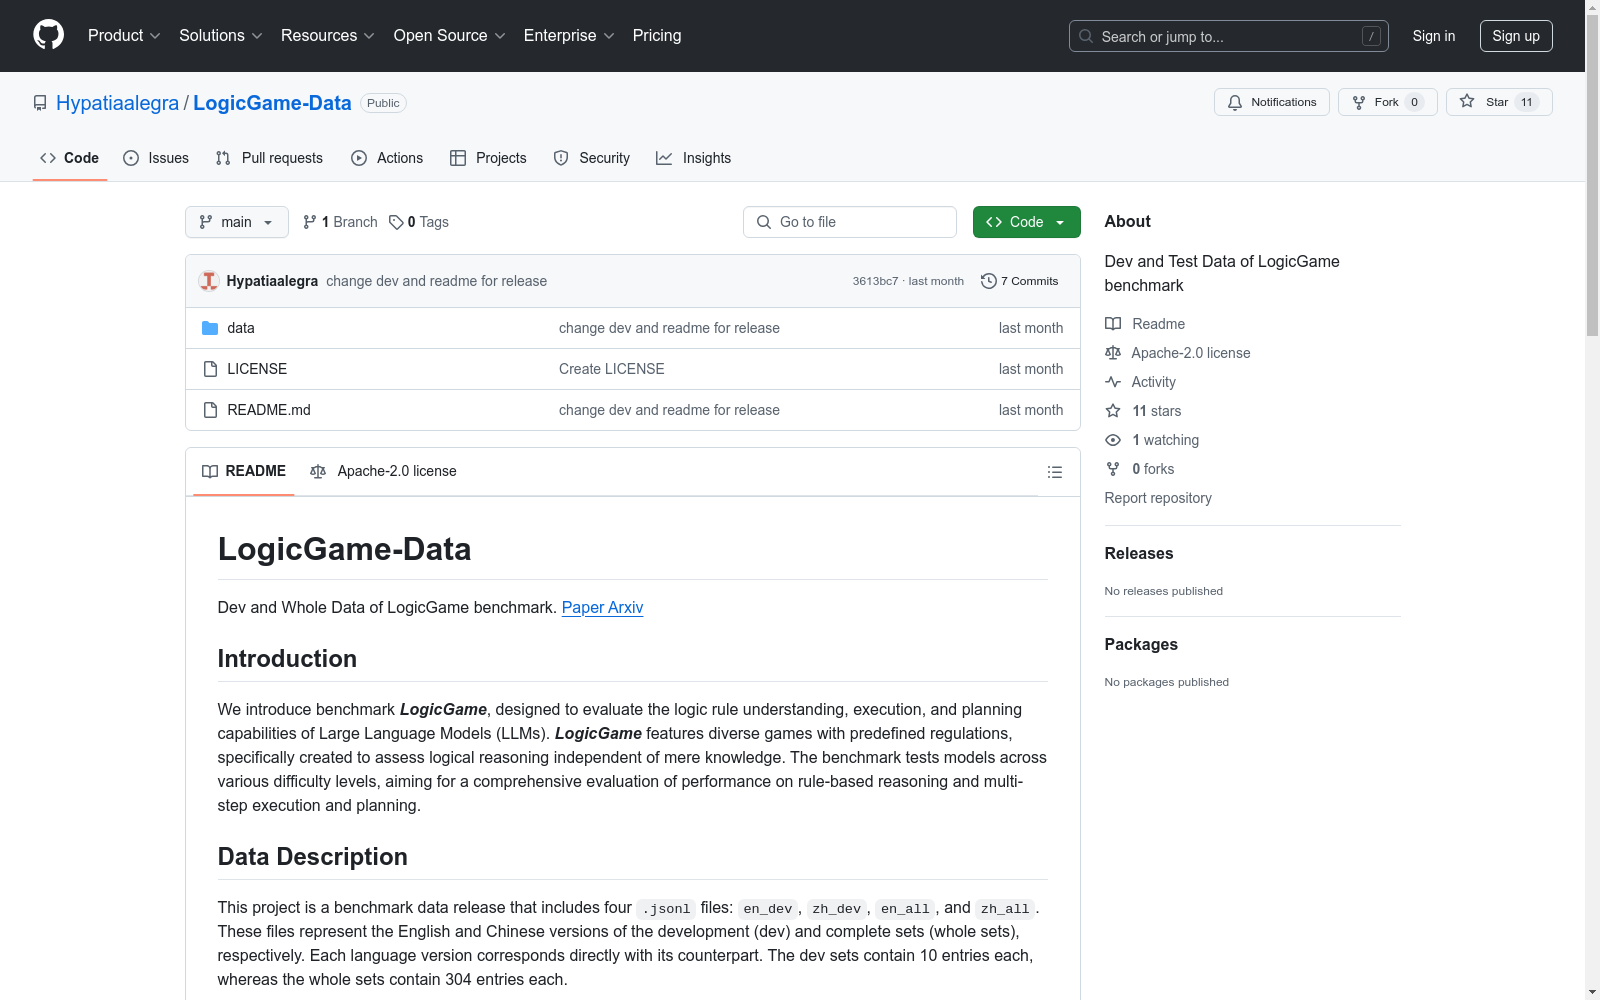
Task: Click the star icon beside 11 stars
Action: click(1113, 411)
